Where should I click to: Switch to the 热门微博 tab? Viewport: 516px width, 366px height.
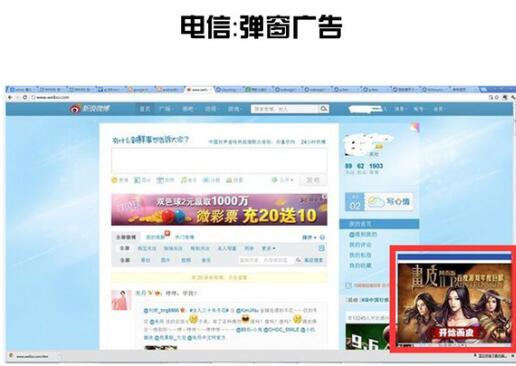[x=184, y=237]
